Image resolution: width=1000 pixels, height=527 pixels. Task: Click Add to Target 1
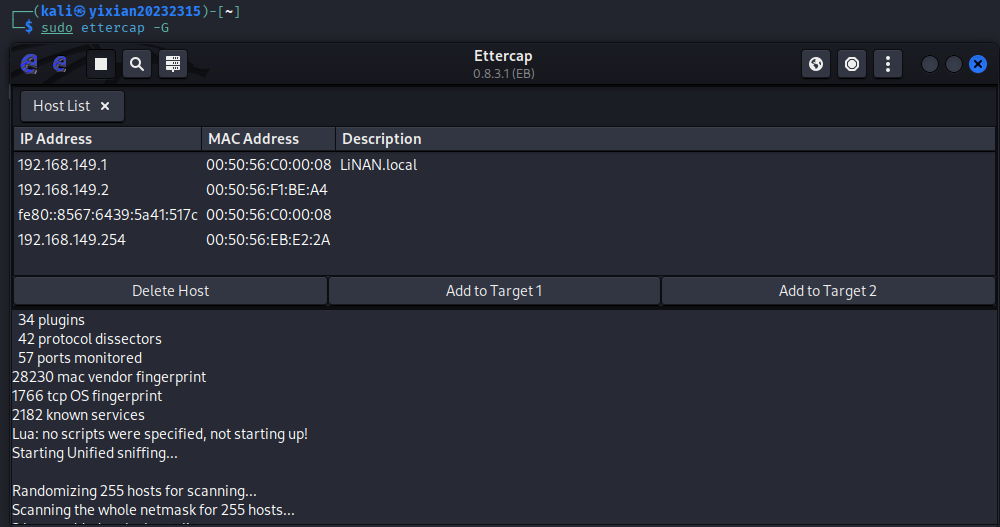pyautogui.click(x=494, y=291)
